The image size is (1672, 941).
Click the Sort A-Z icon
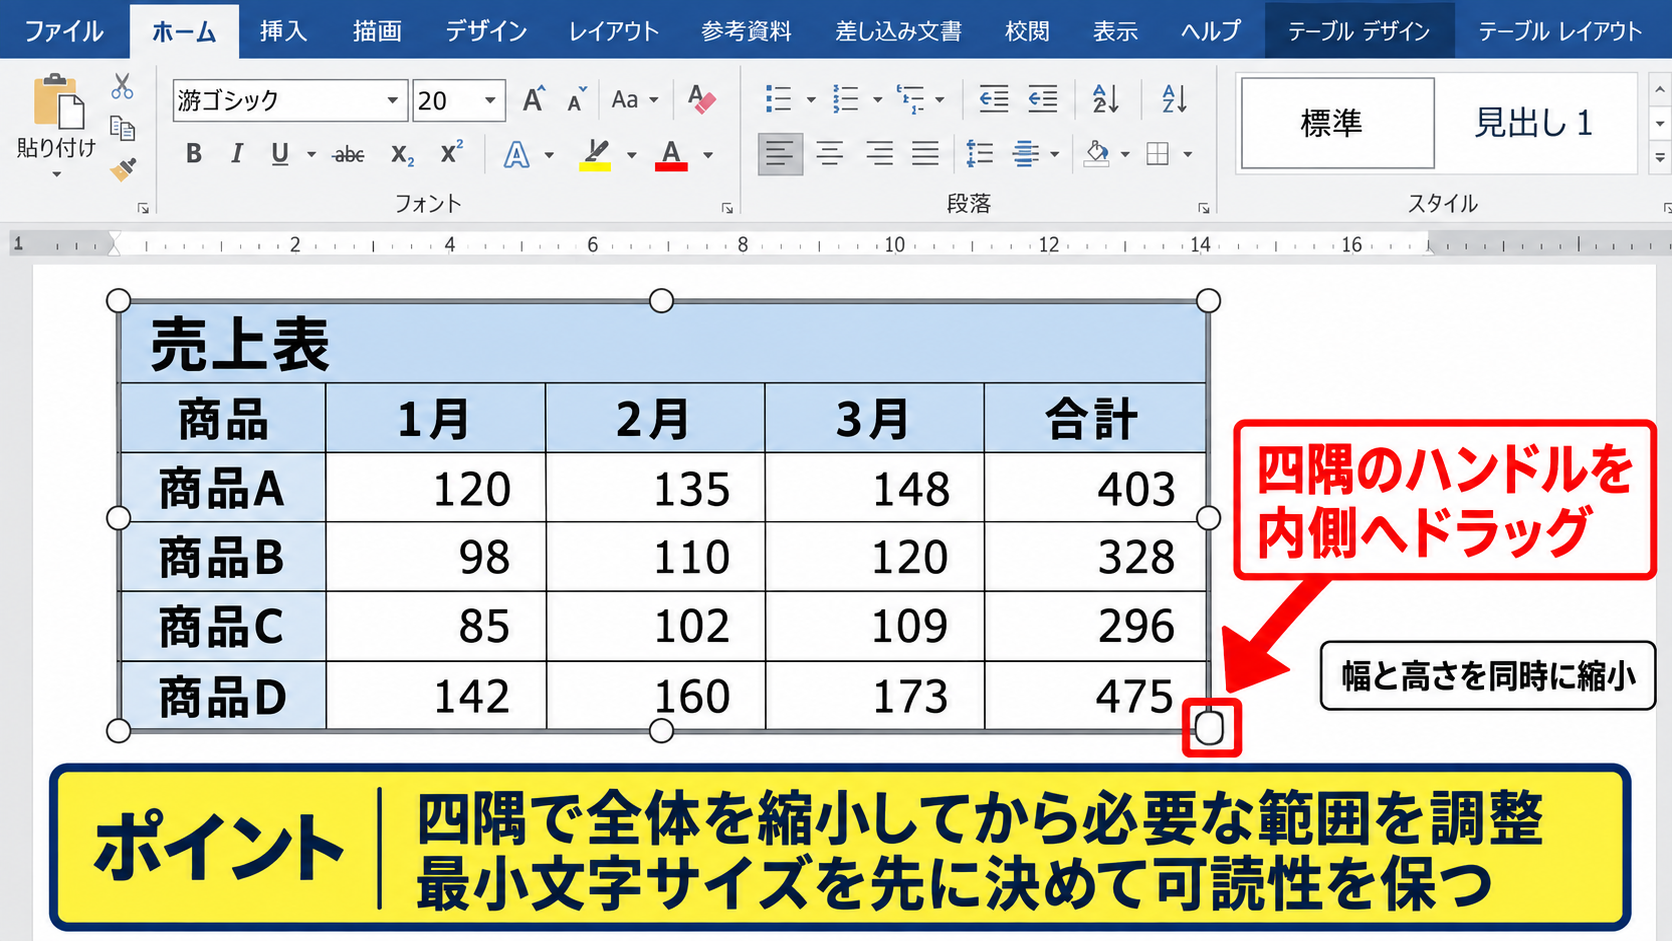[1174, 99]
